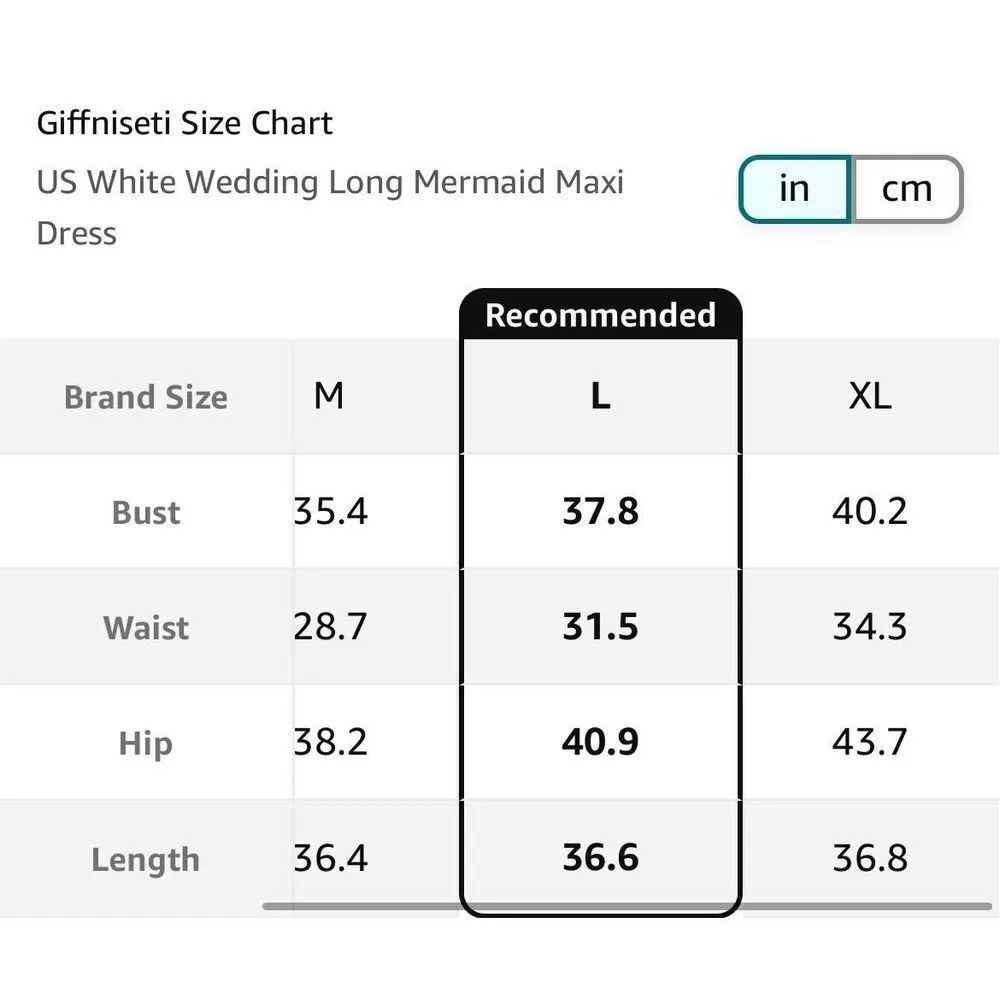Select the XL brand size column header

coord(870,397)
